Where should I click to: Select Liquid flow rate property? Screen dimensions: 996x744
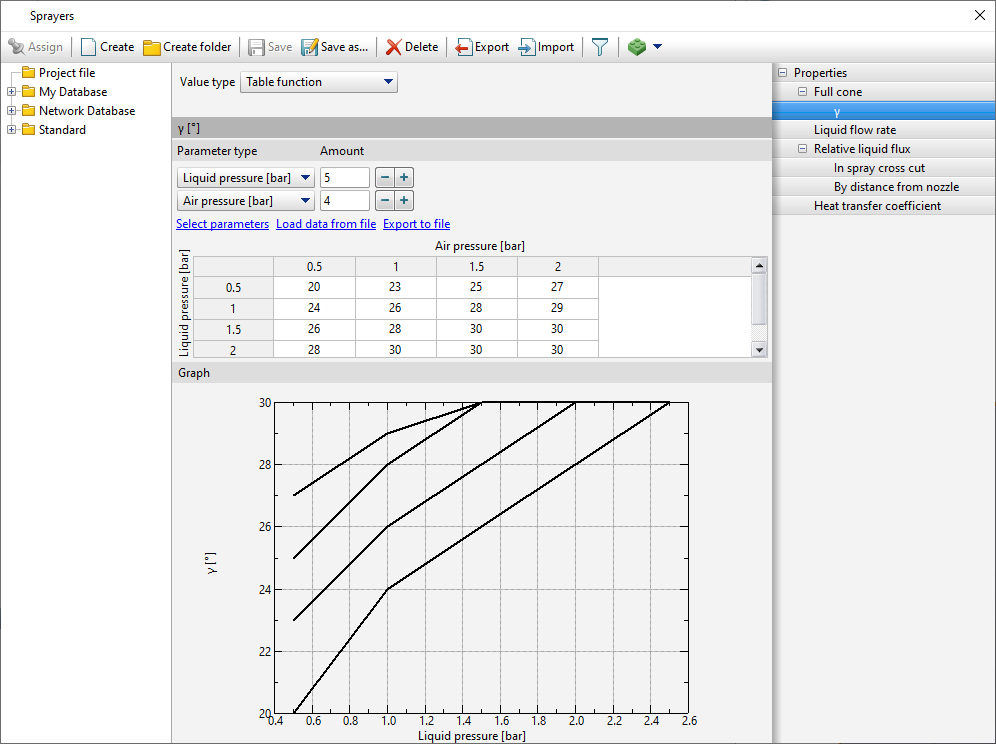click(854, 130)
